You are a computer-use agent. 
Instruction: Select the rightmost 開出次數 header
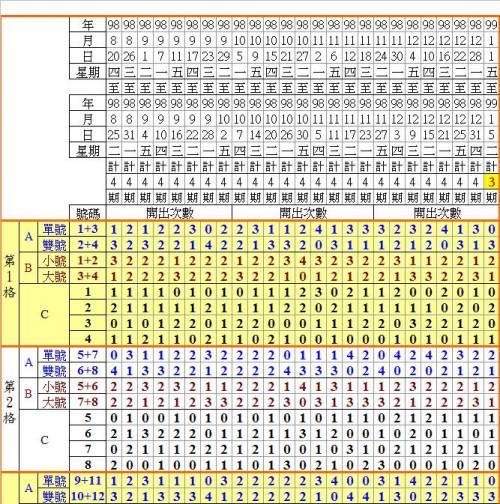(436, 213)
